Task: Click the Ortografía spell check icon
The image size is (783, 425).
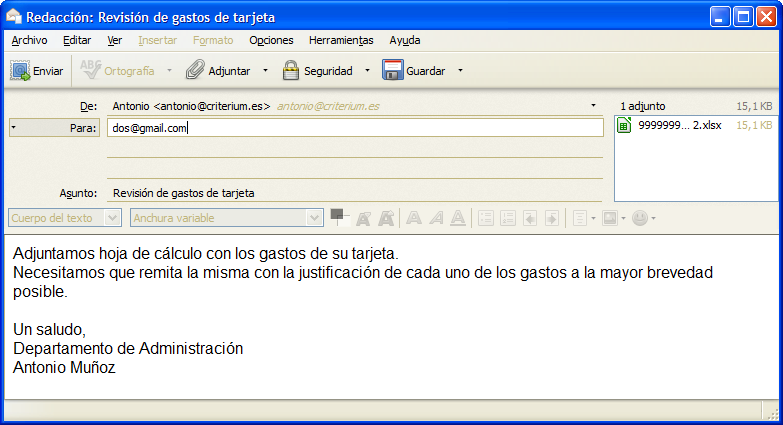Action: tap(91, 70)
